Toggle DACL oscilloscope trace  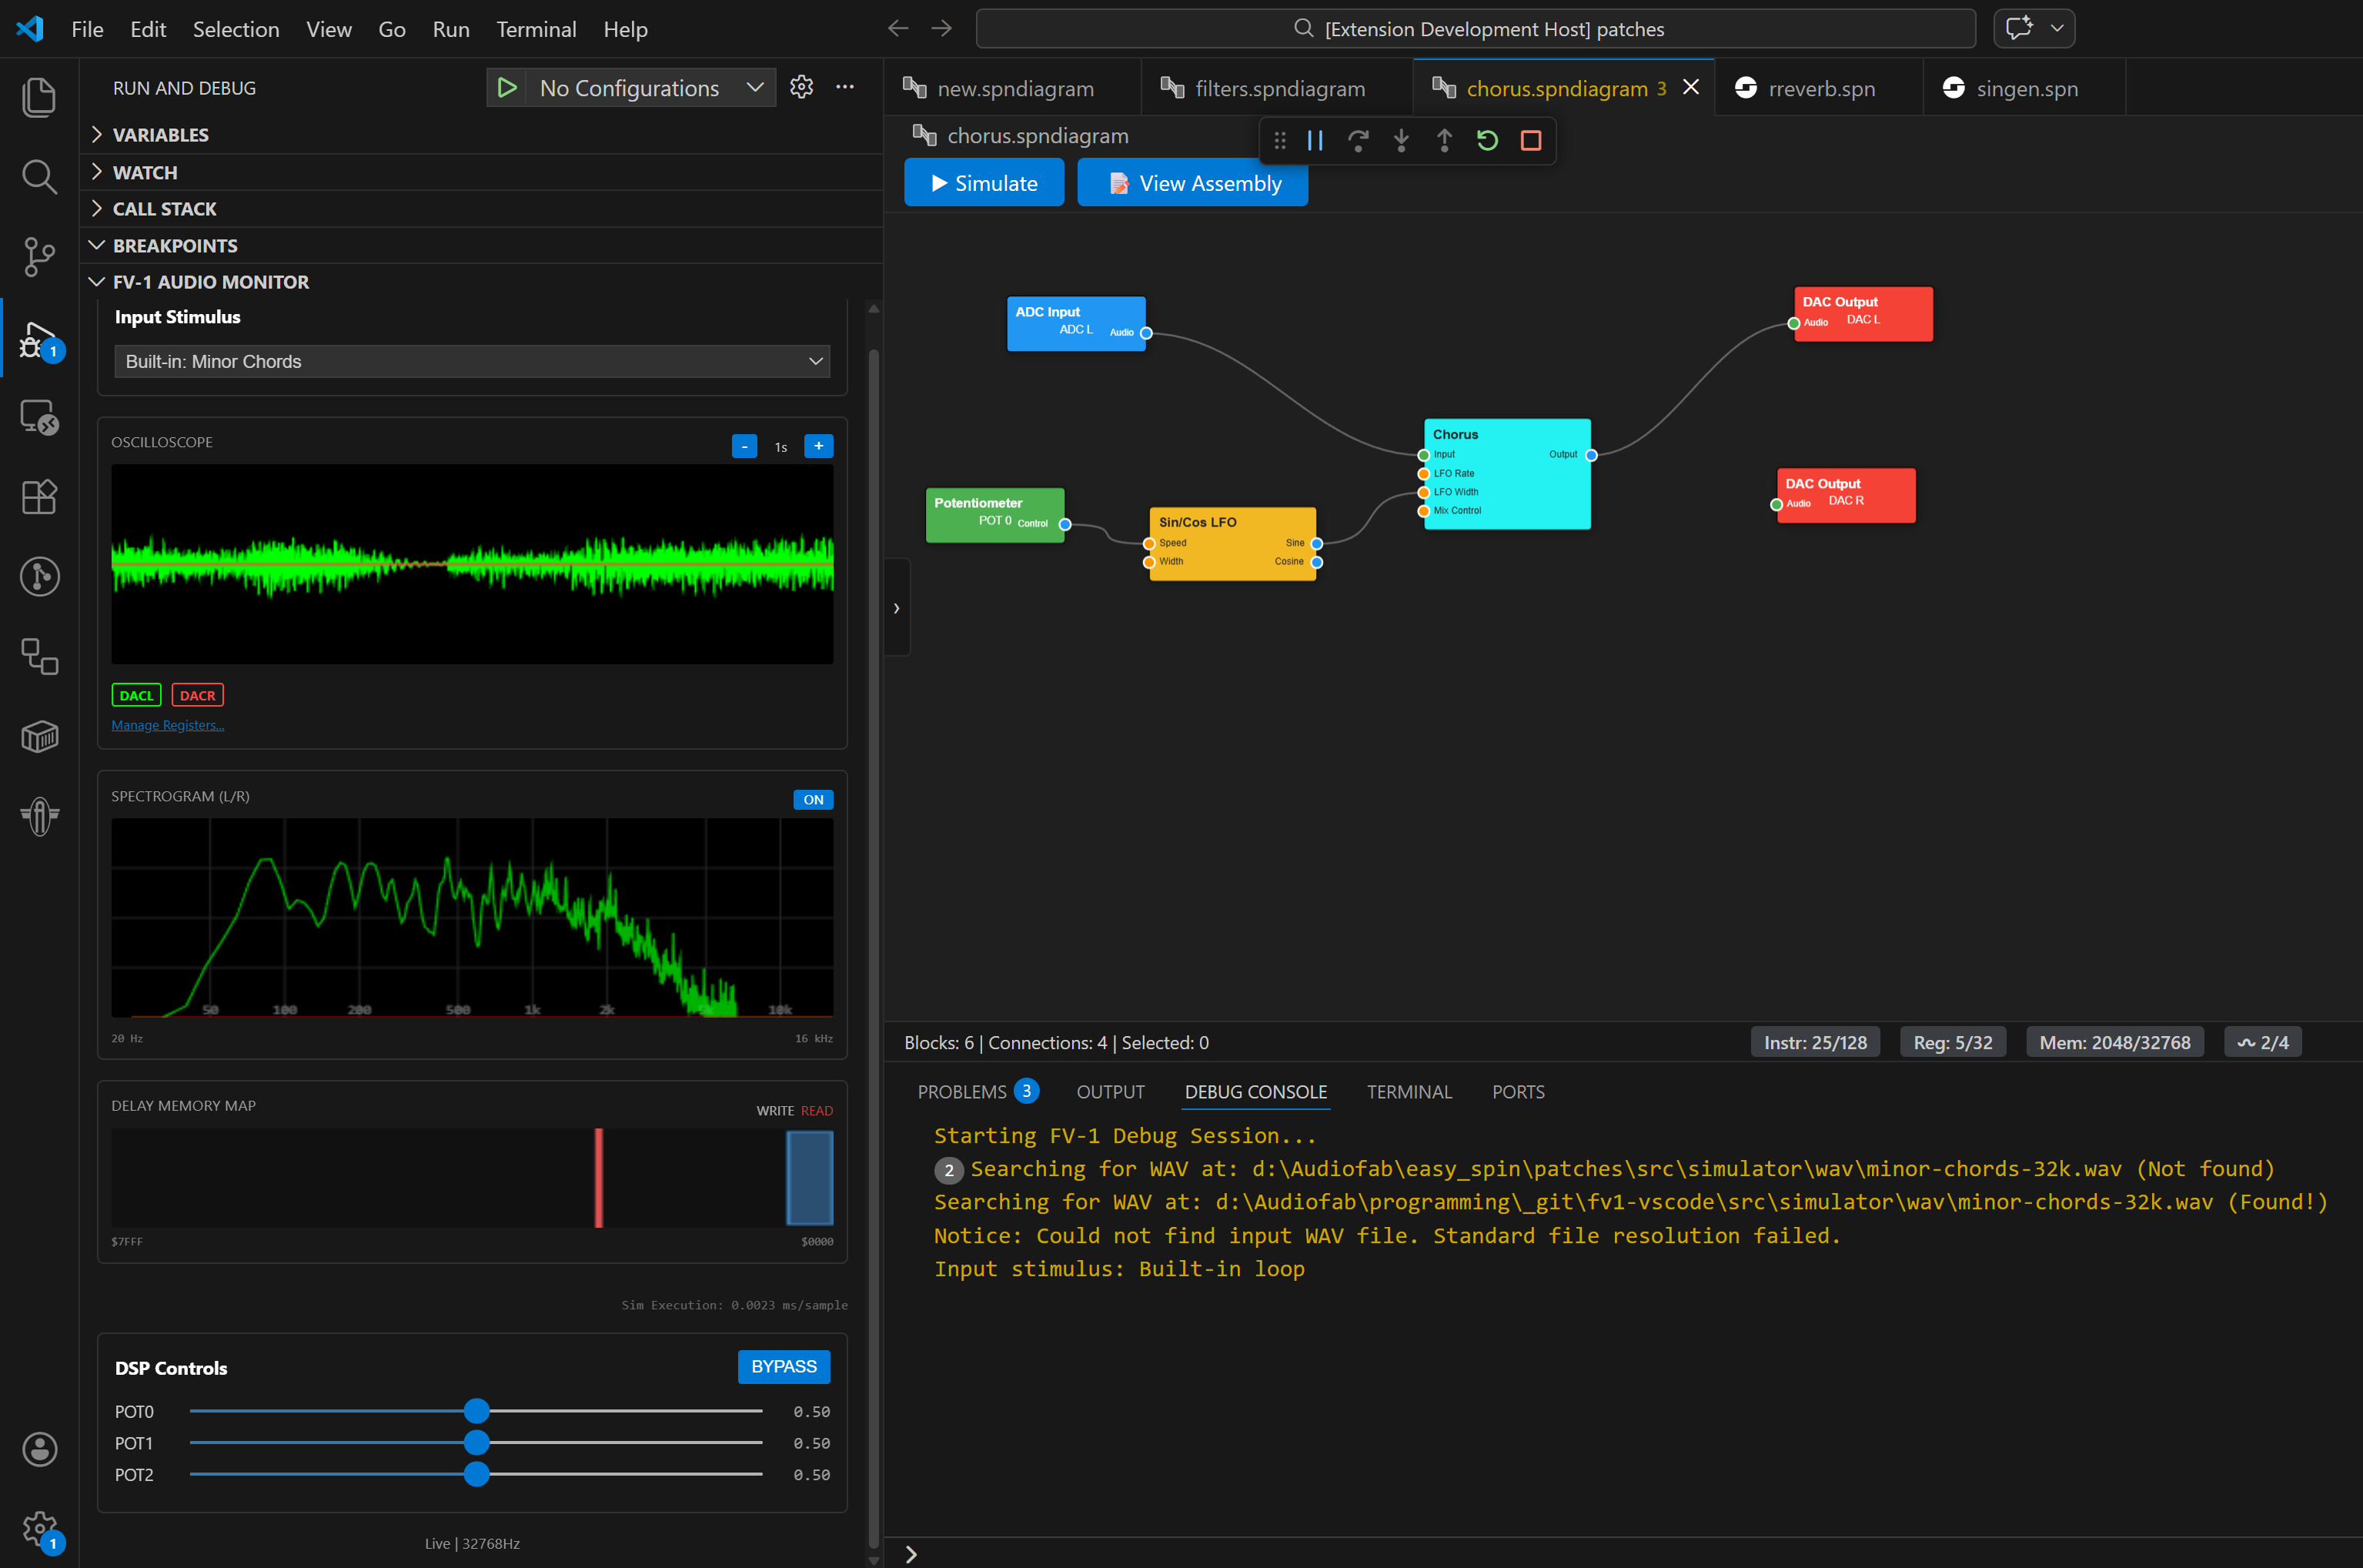pos(136,695)
